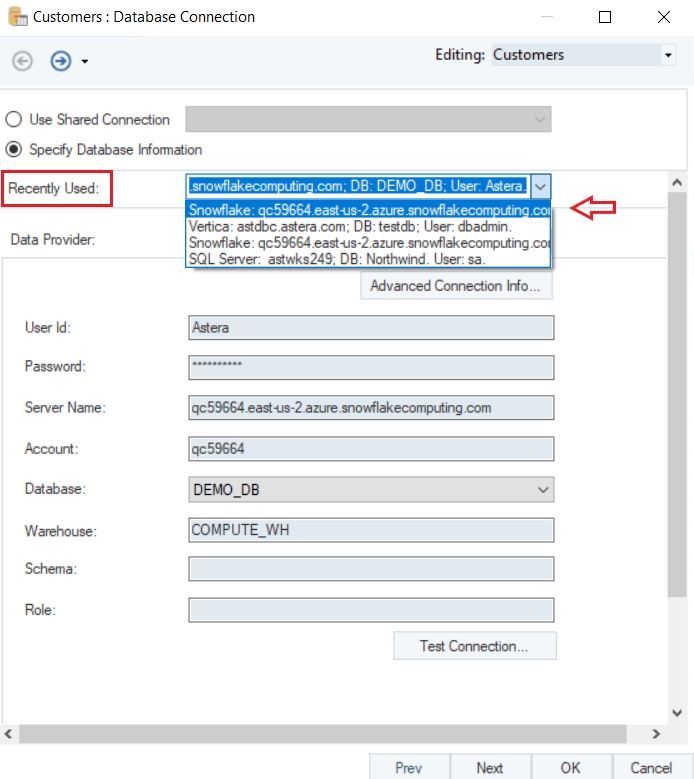Maximize the Database Connection window

[x=605, y=17]
